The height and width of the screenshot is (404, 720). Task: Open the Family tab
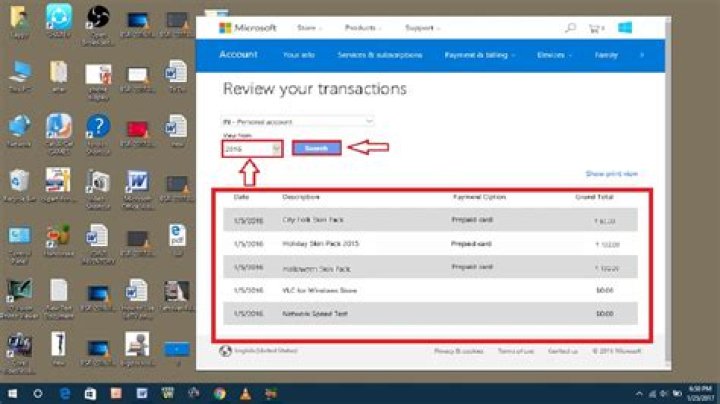(x=606, y=55)
